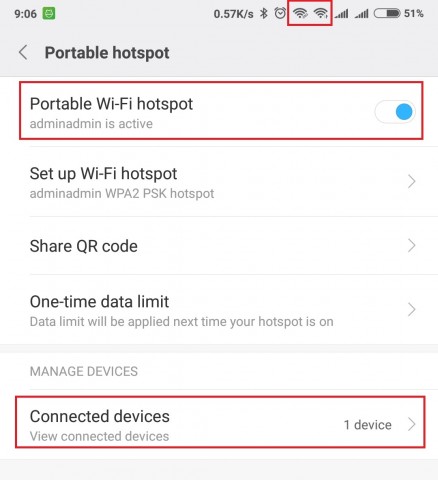Viewport: 438px width, 480px height.
Task: Open the Share QR code chevron
Action: coord(412,246)
